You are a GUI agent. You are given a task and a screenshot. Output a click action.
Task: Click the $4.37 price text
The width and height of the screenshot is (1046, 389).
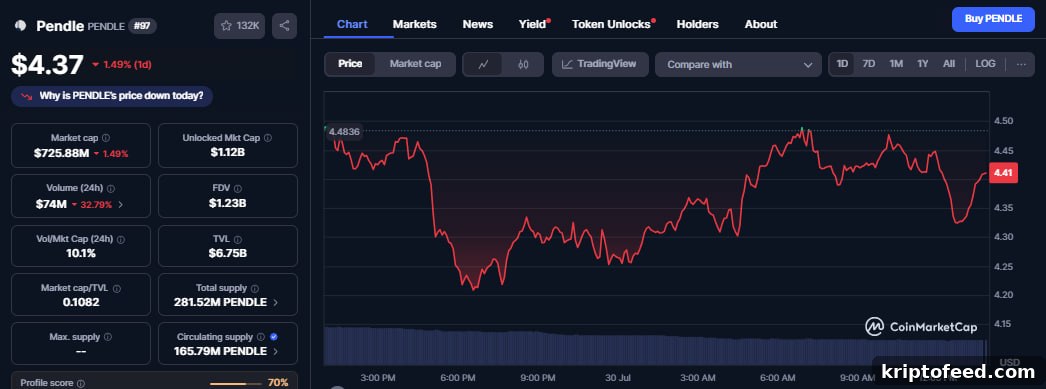[47, 65]
